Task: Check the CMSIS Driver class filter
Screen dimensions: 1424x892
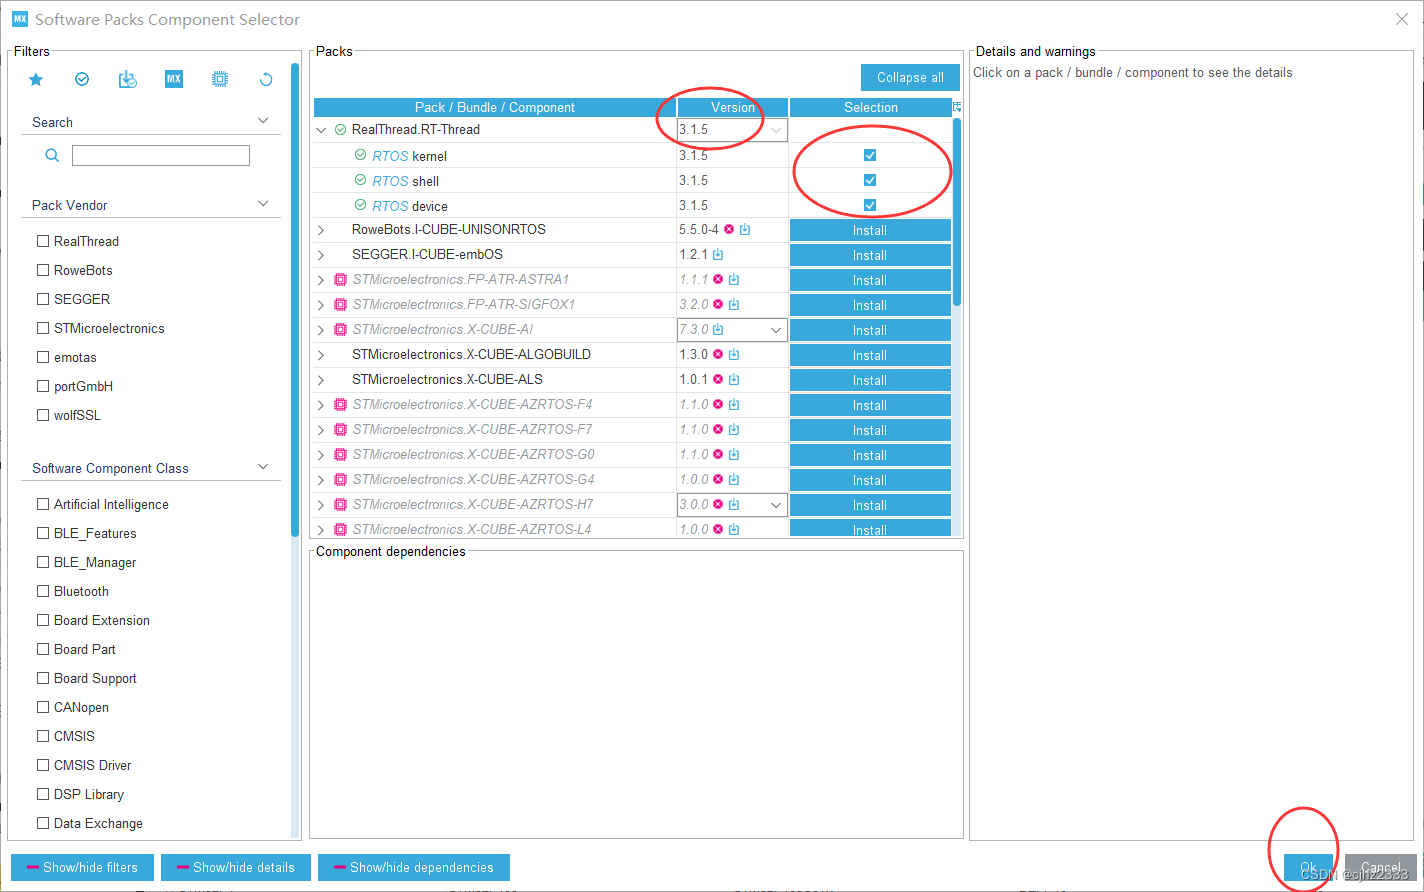Action: [43, 765]
